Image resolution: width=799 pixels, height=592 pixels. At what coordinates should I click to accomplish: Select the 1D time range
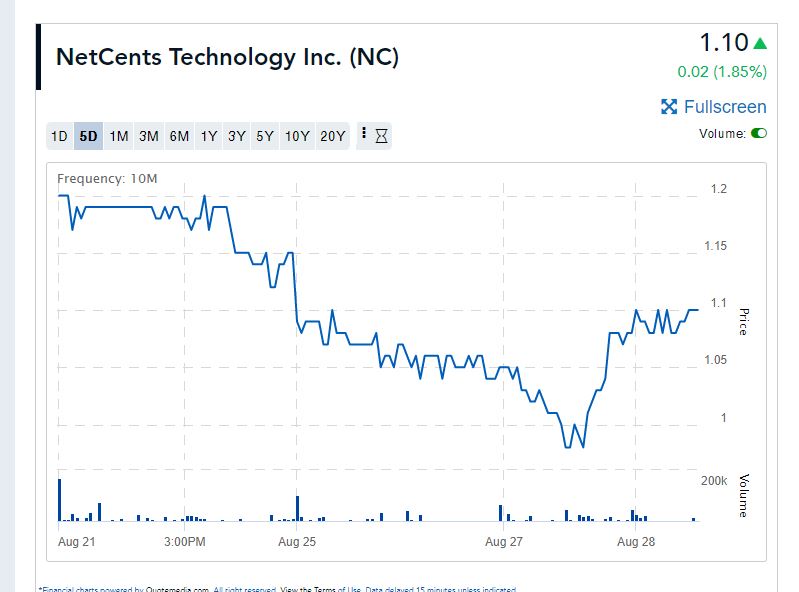pyautogui.click(x=59, y=136)
